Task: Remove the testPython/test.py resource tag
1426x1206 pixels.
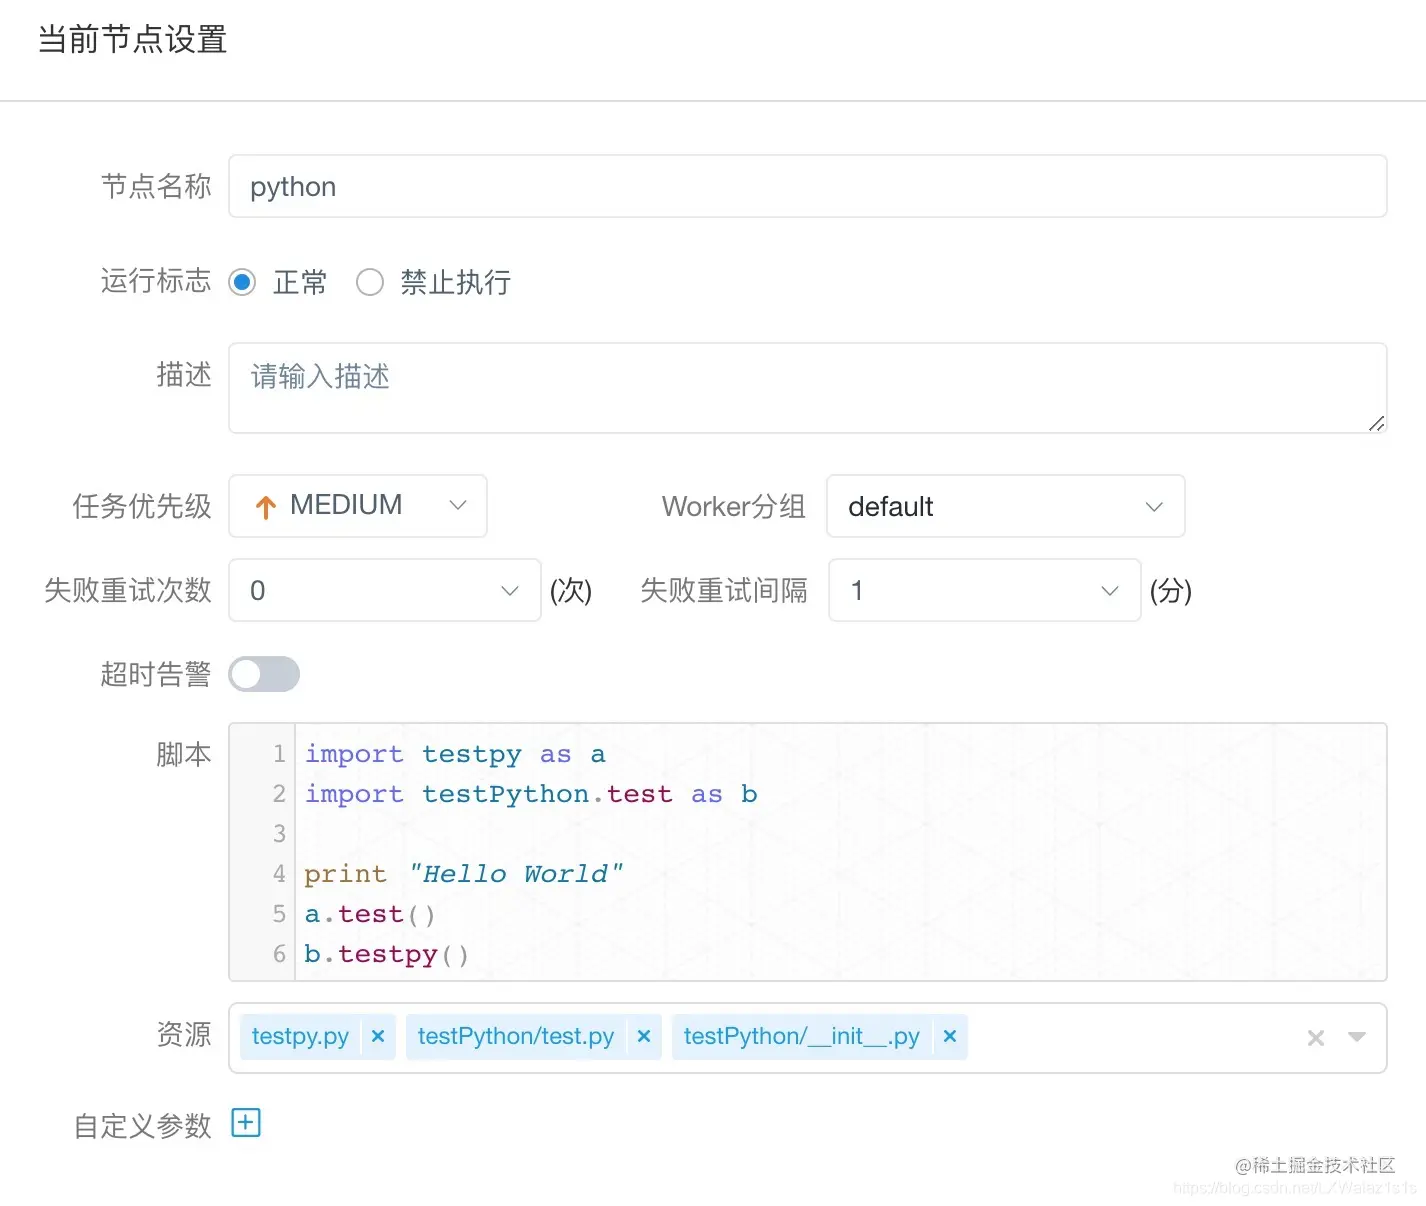Action: 644,1036
